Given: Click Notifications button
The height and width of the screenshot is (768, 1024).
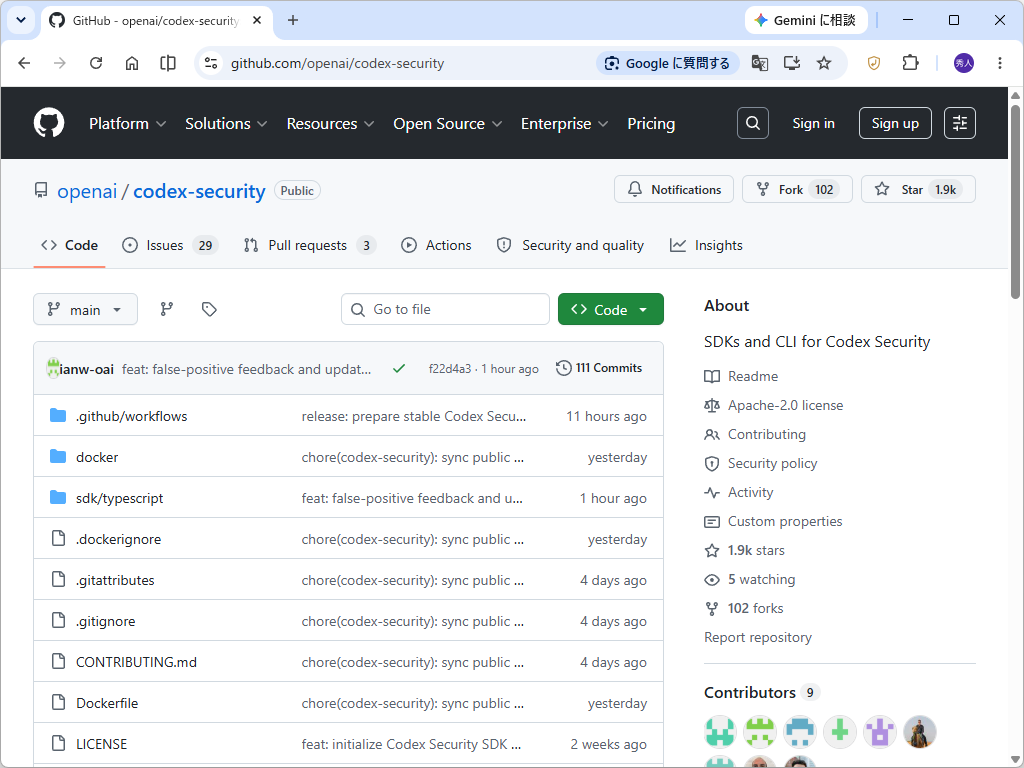Looking at the screenshot, I should click(674, 189).
